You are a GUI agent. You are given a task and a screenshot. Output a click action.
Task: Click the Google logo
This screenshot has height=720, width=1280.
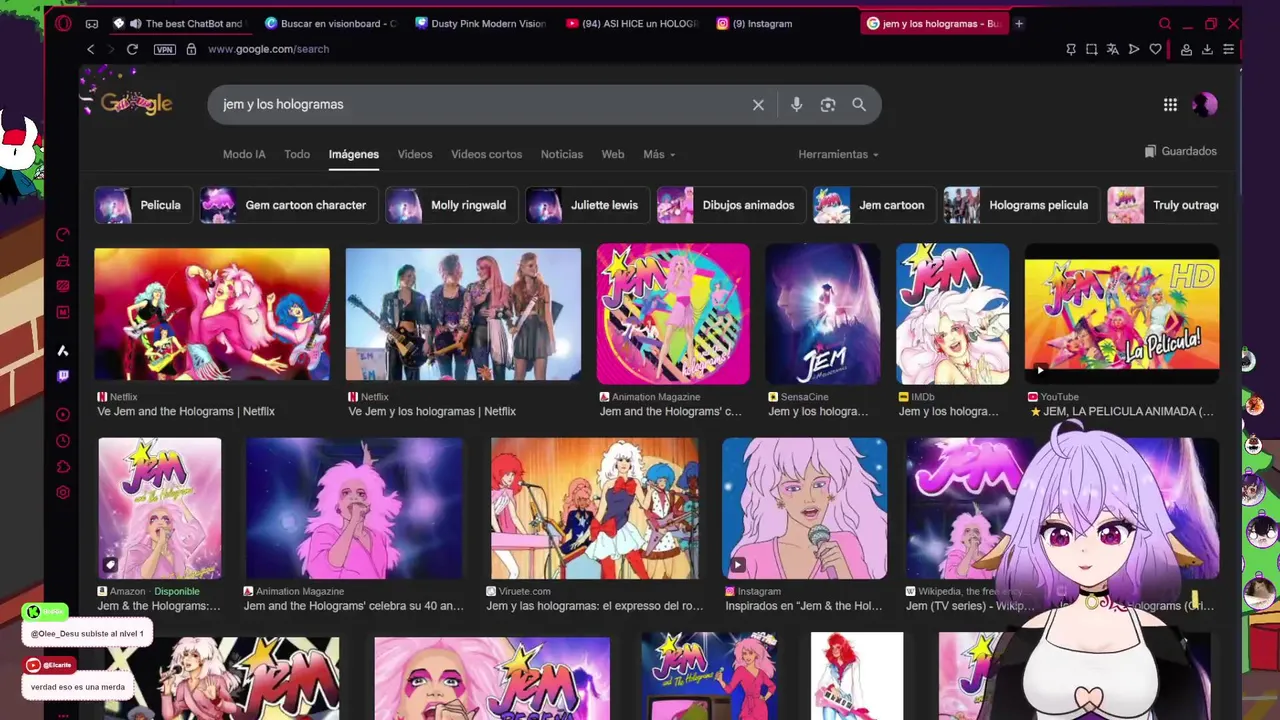[137, 104]
